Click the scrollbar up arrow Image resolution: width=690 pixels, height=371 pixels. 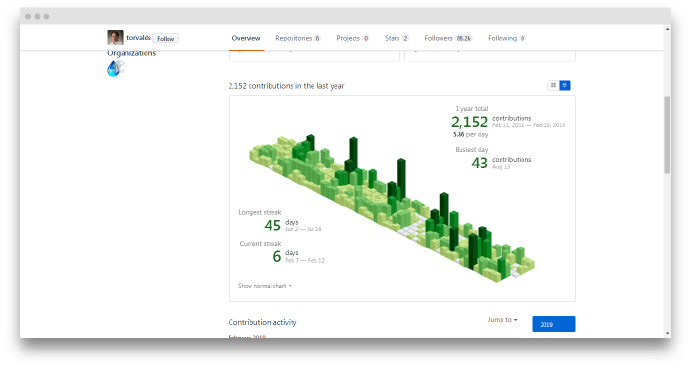point(667,29)
